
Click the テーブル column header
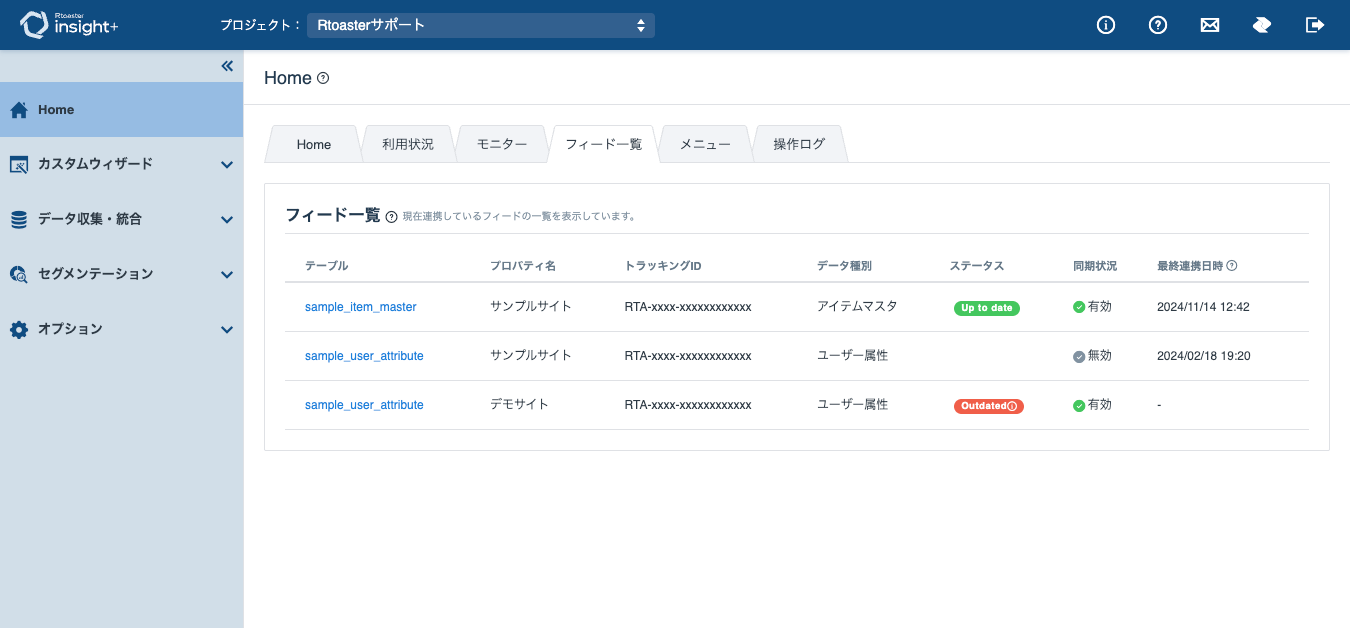click(326, 266)
